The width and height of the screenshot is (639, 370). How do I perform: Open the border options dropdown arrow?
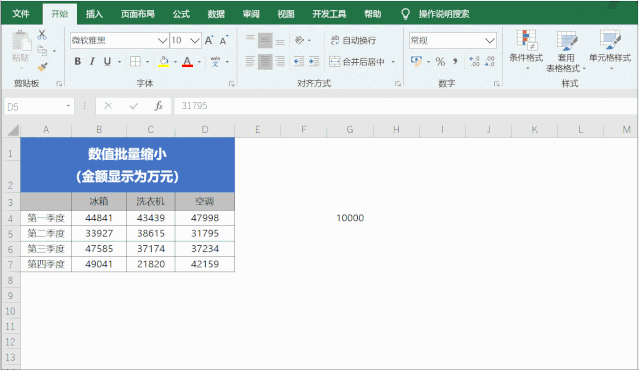pos(147,62)
